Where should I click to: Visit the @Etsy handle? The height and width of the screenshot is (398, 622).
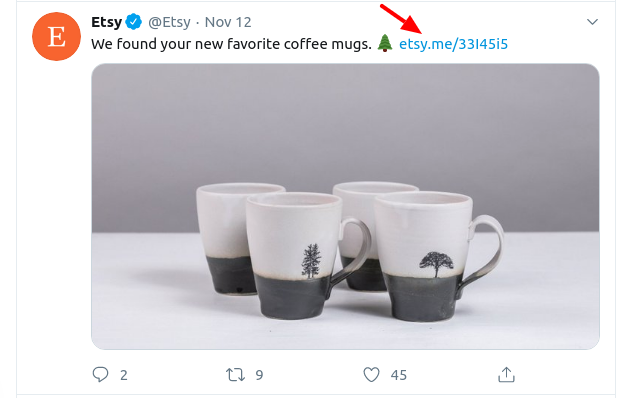click(169, 22)
